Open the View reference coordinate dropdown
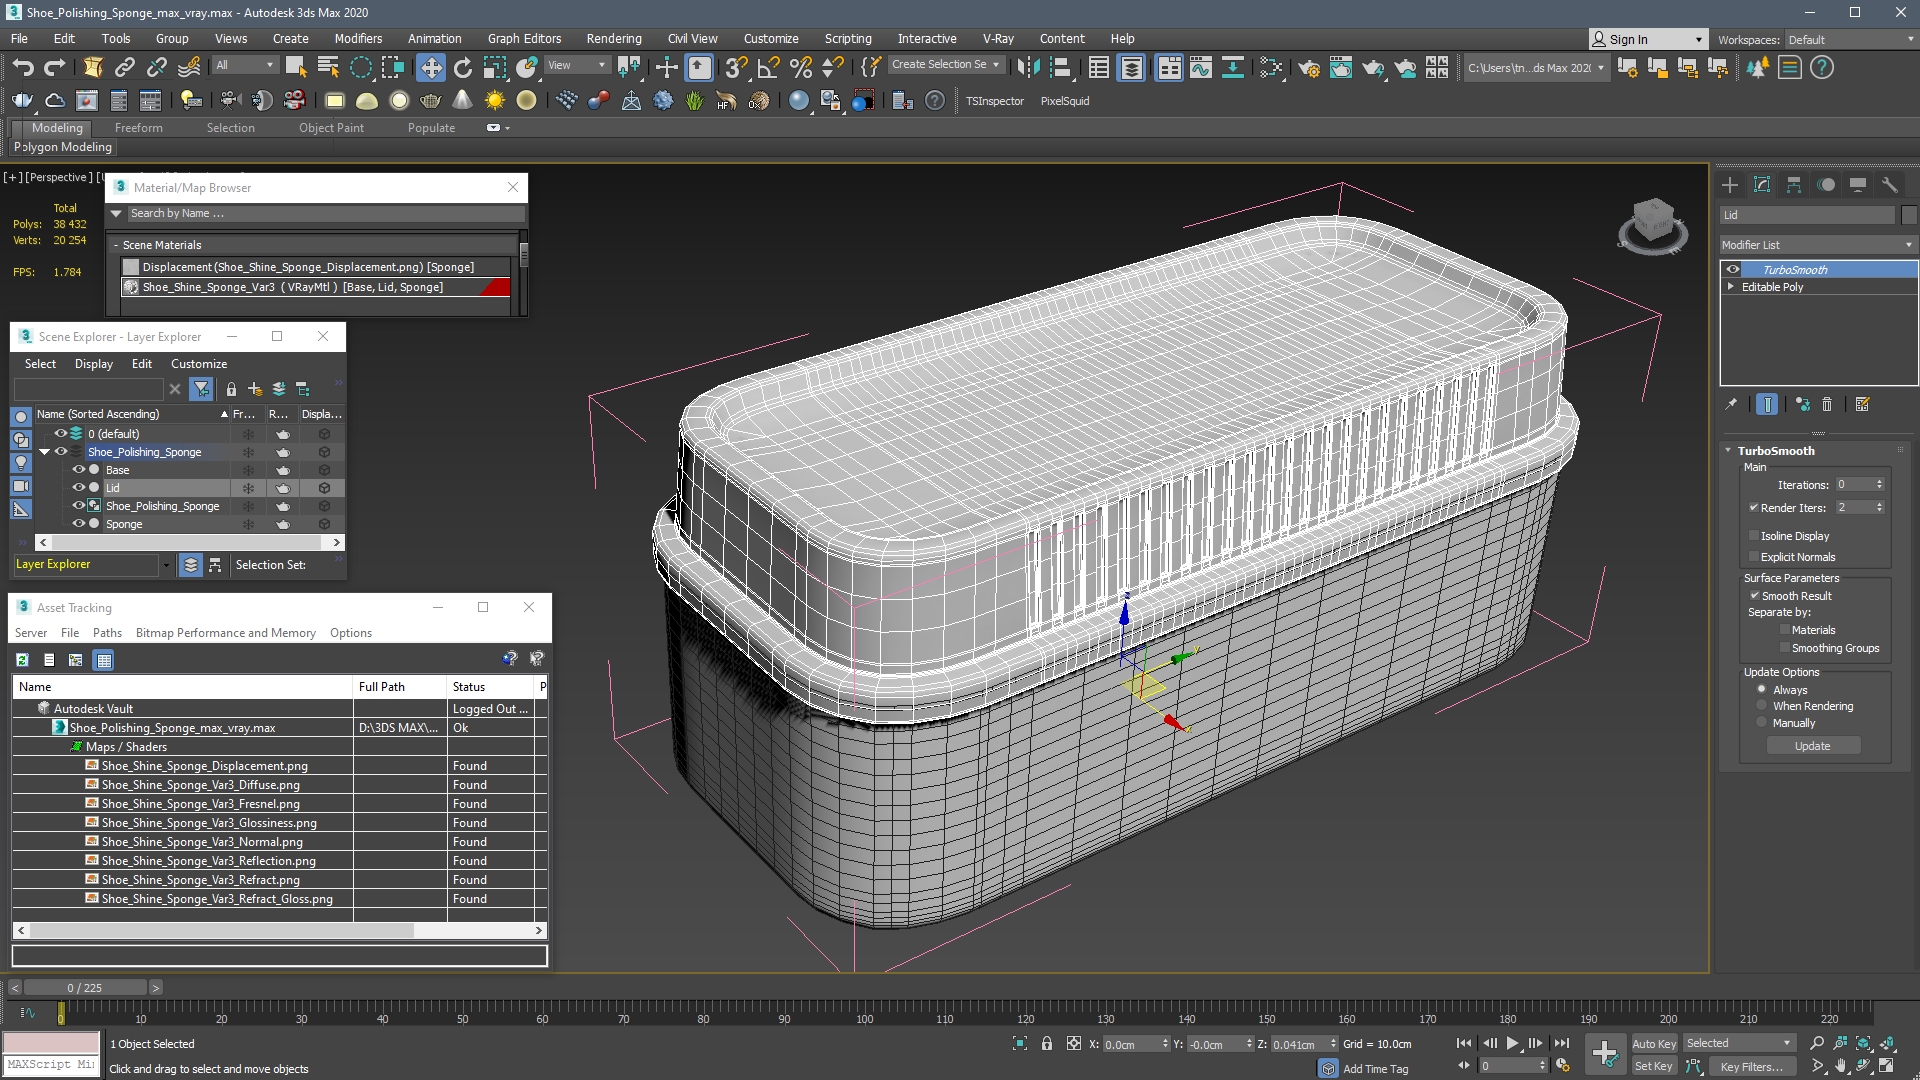 pyautogui.click(x=577, y=65)
